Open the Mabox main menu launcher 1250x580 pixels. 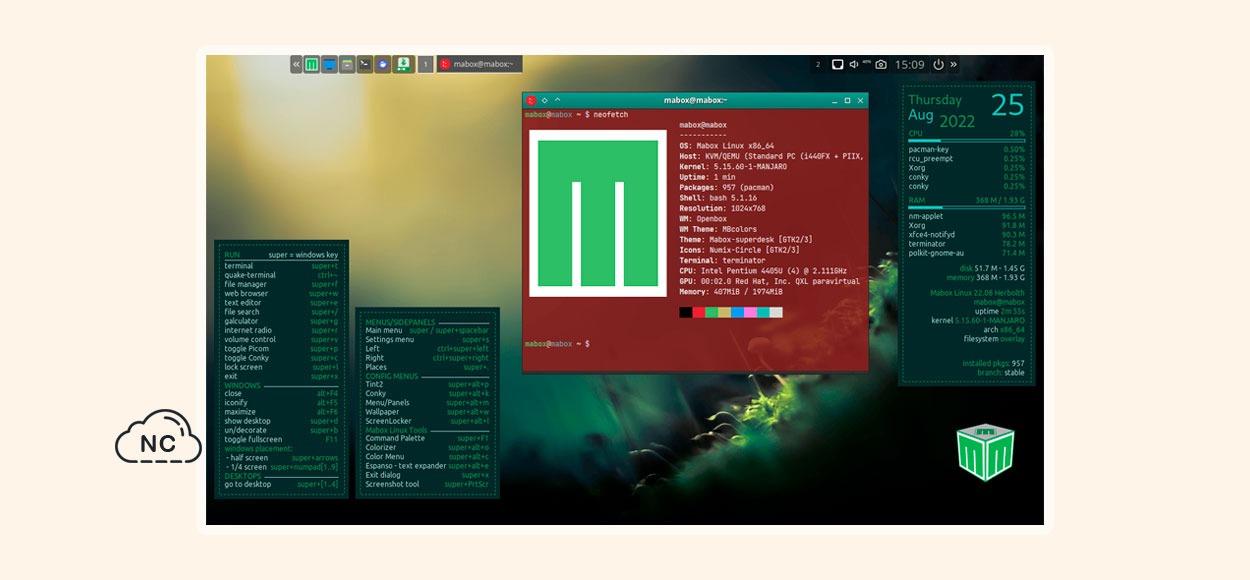(312, 64)
